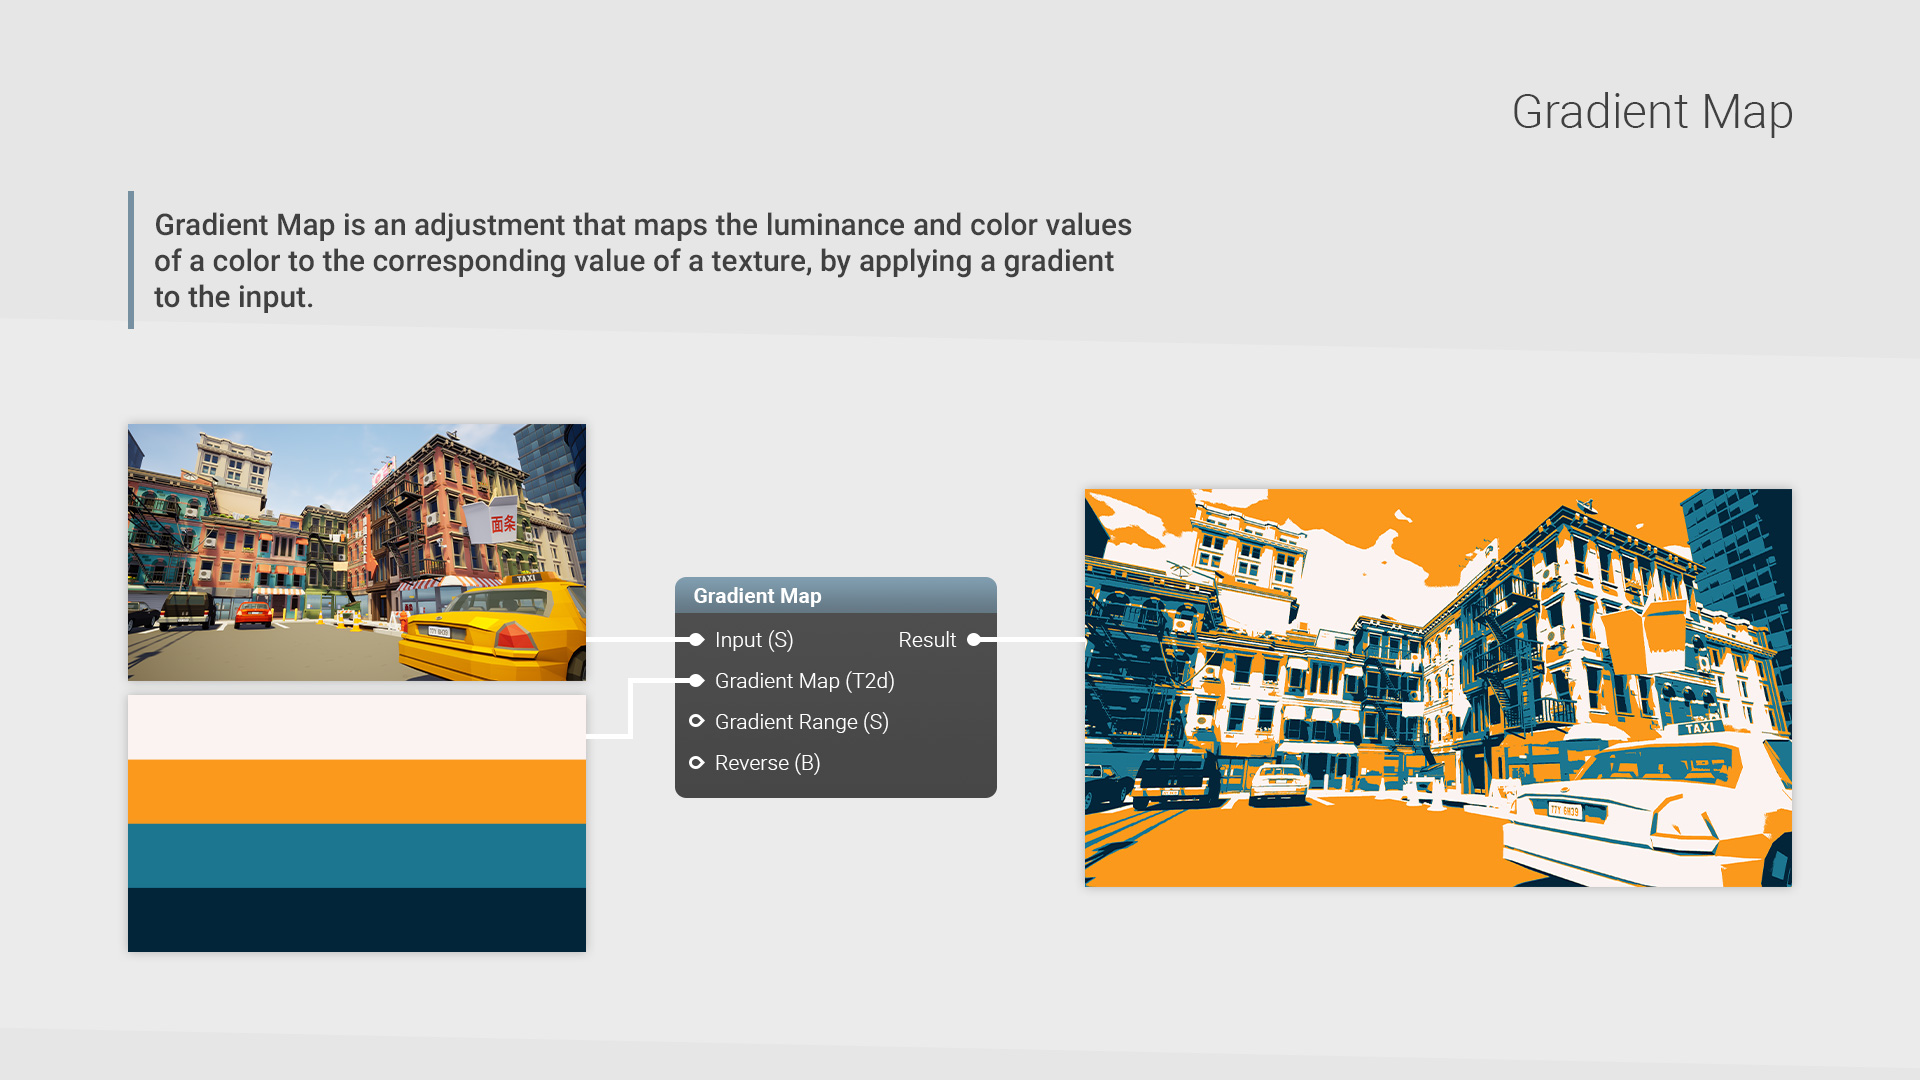Click the Gradient Range (S) port
Image resolution: width=1920 pixels, height=1080 pixels.
[x=696, y=721]
